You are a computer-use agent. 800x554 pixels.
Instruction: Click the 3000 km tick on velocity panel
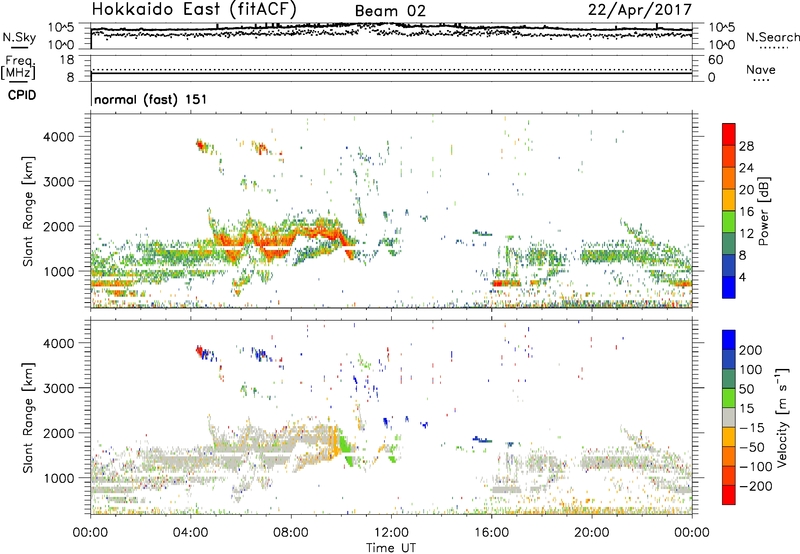(58, 388)
